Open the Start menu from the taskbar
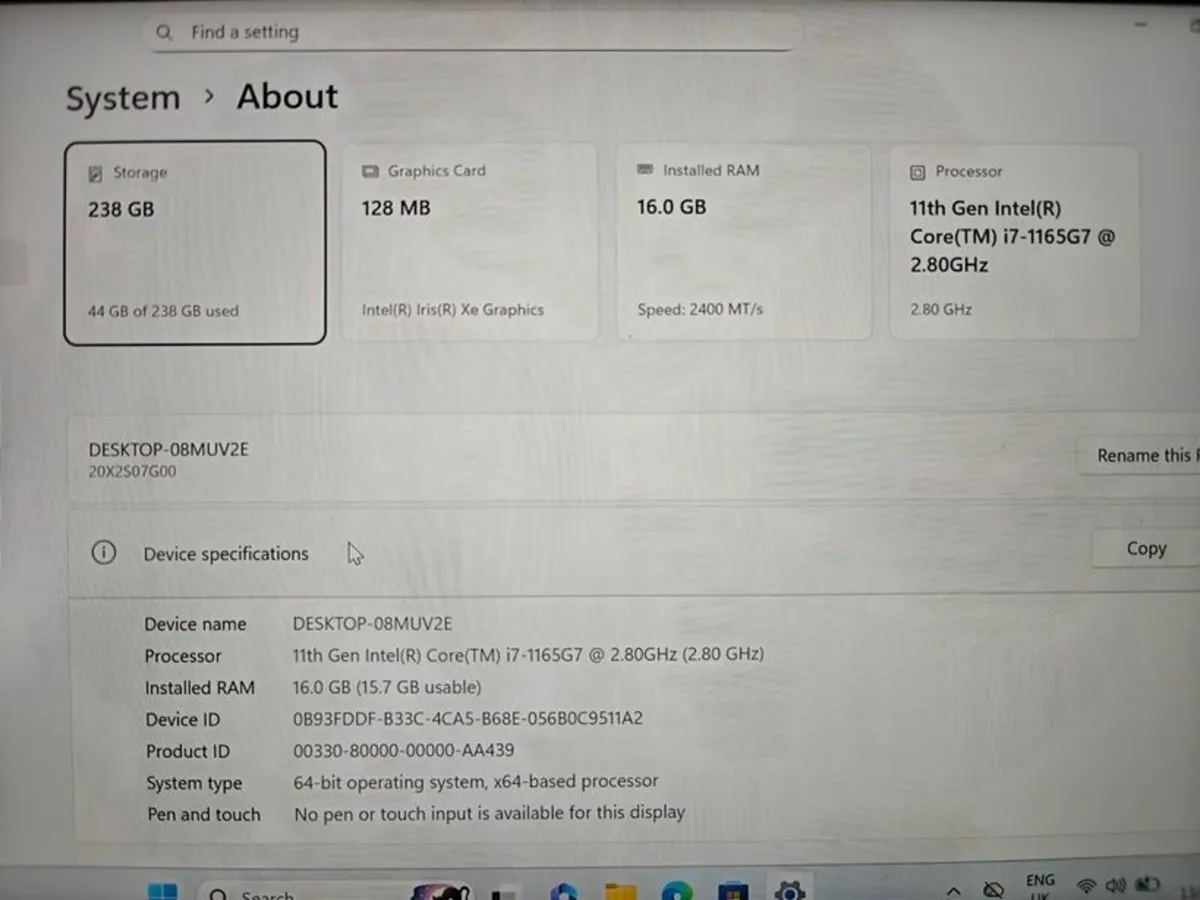1200x900 pixels. pos(165,890)
